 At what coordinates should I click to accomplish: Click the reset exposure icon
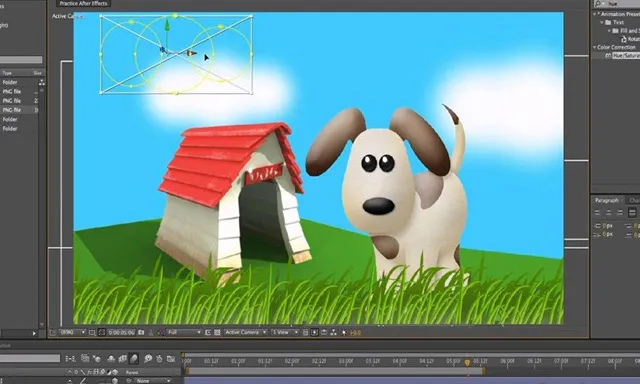344,333
